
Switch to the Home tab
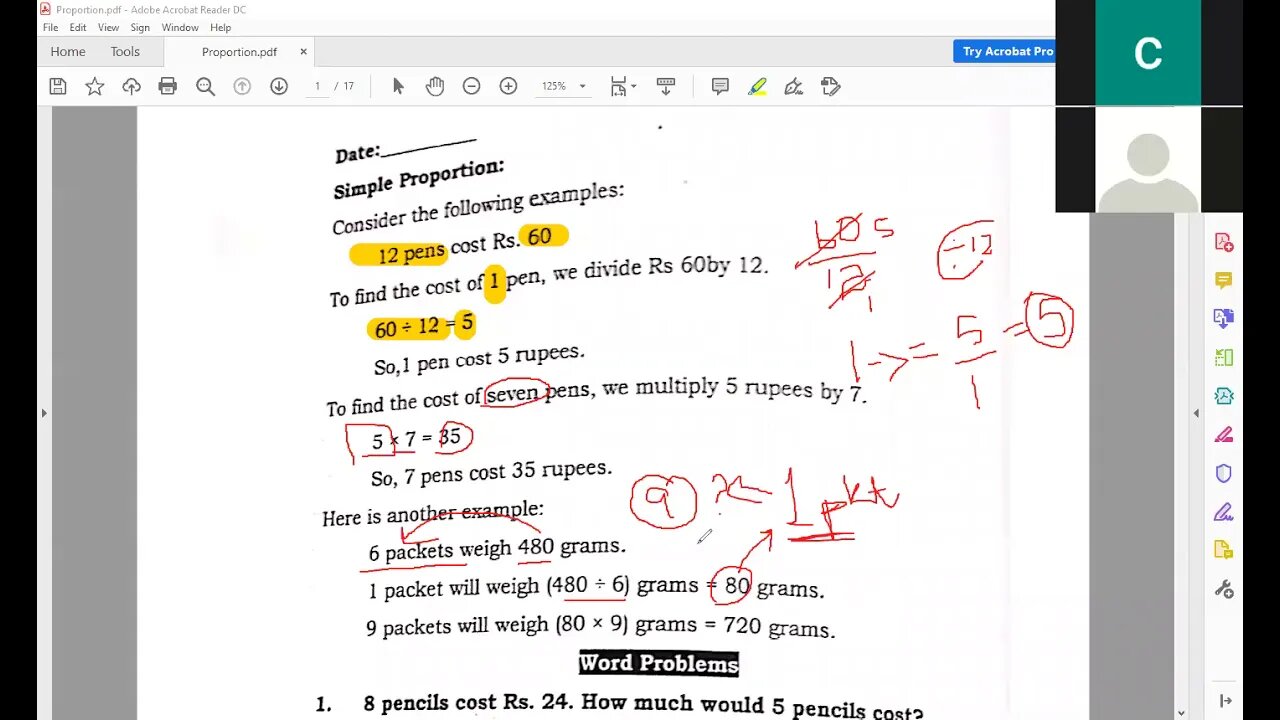pos(68,52)
